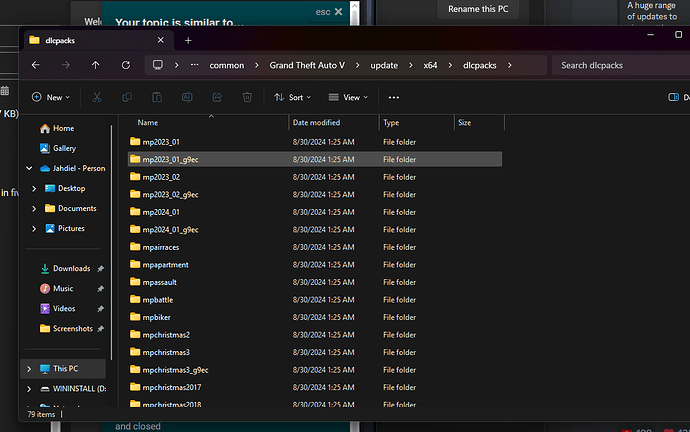Expand the Desktop tree node
Image resolution: width=690 pixels, height=432 pixels.
tap(34, 188)
